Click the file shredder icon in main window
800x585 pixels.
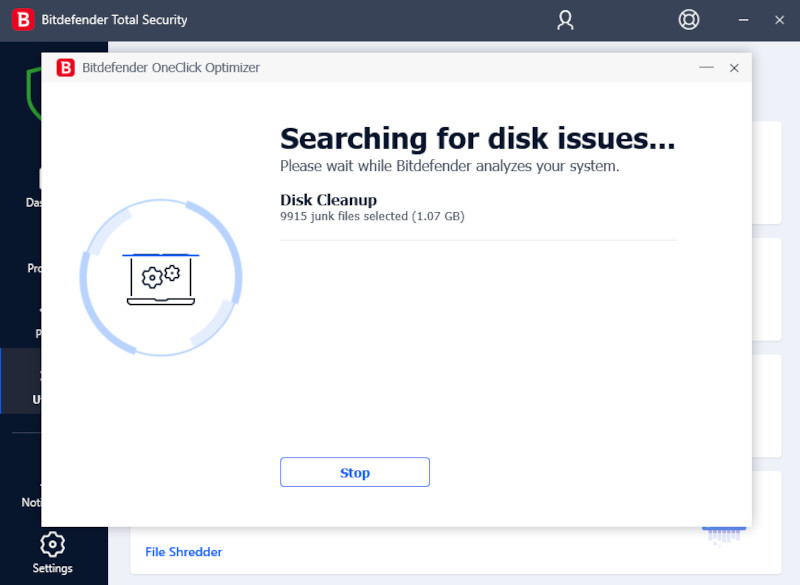tap(723, 536)
